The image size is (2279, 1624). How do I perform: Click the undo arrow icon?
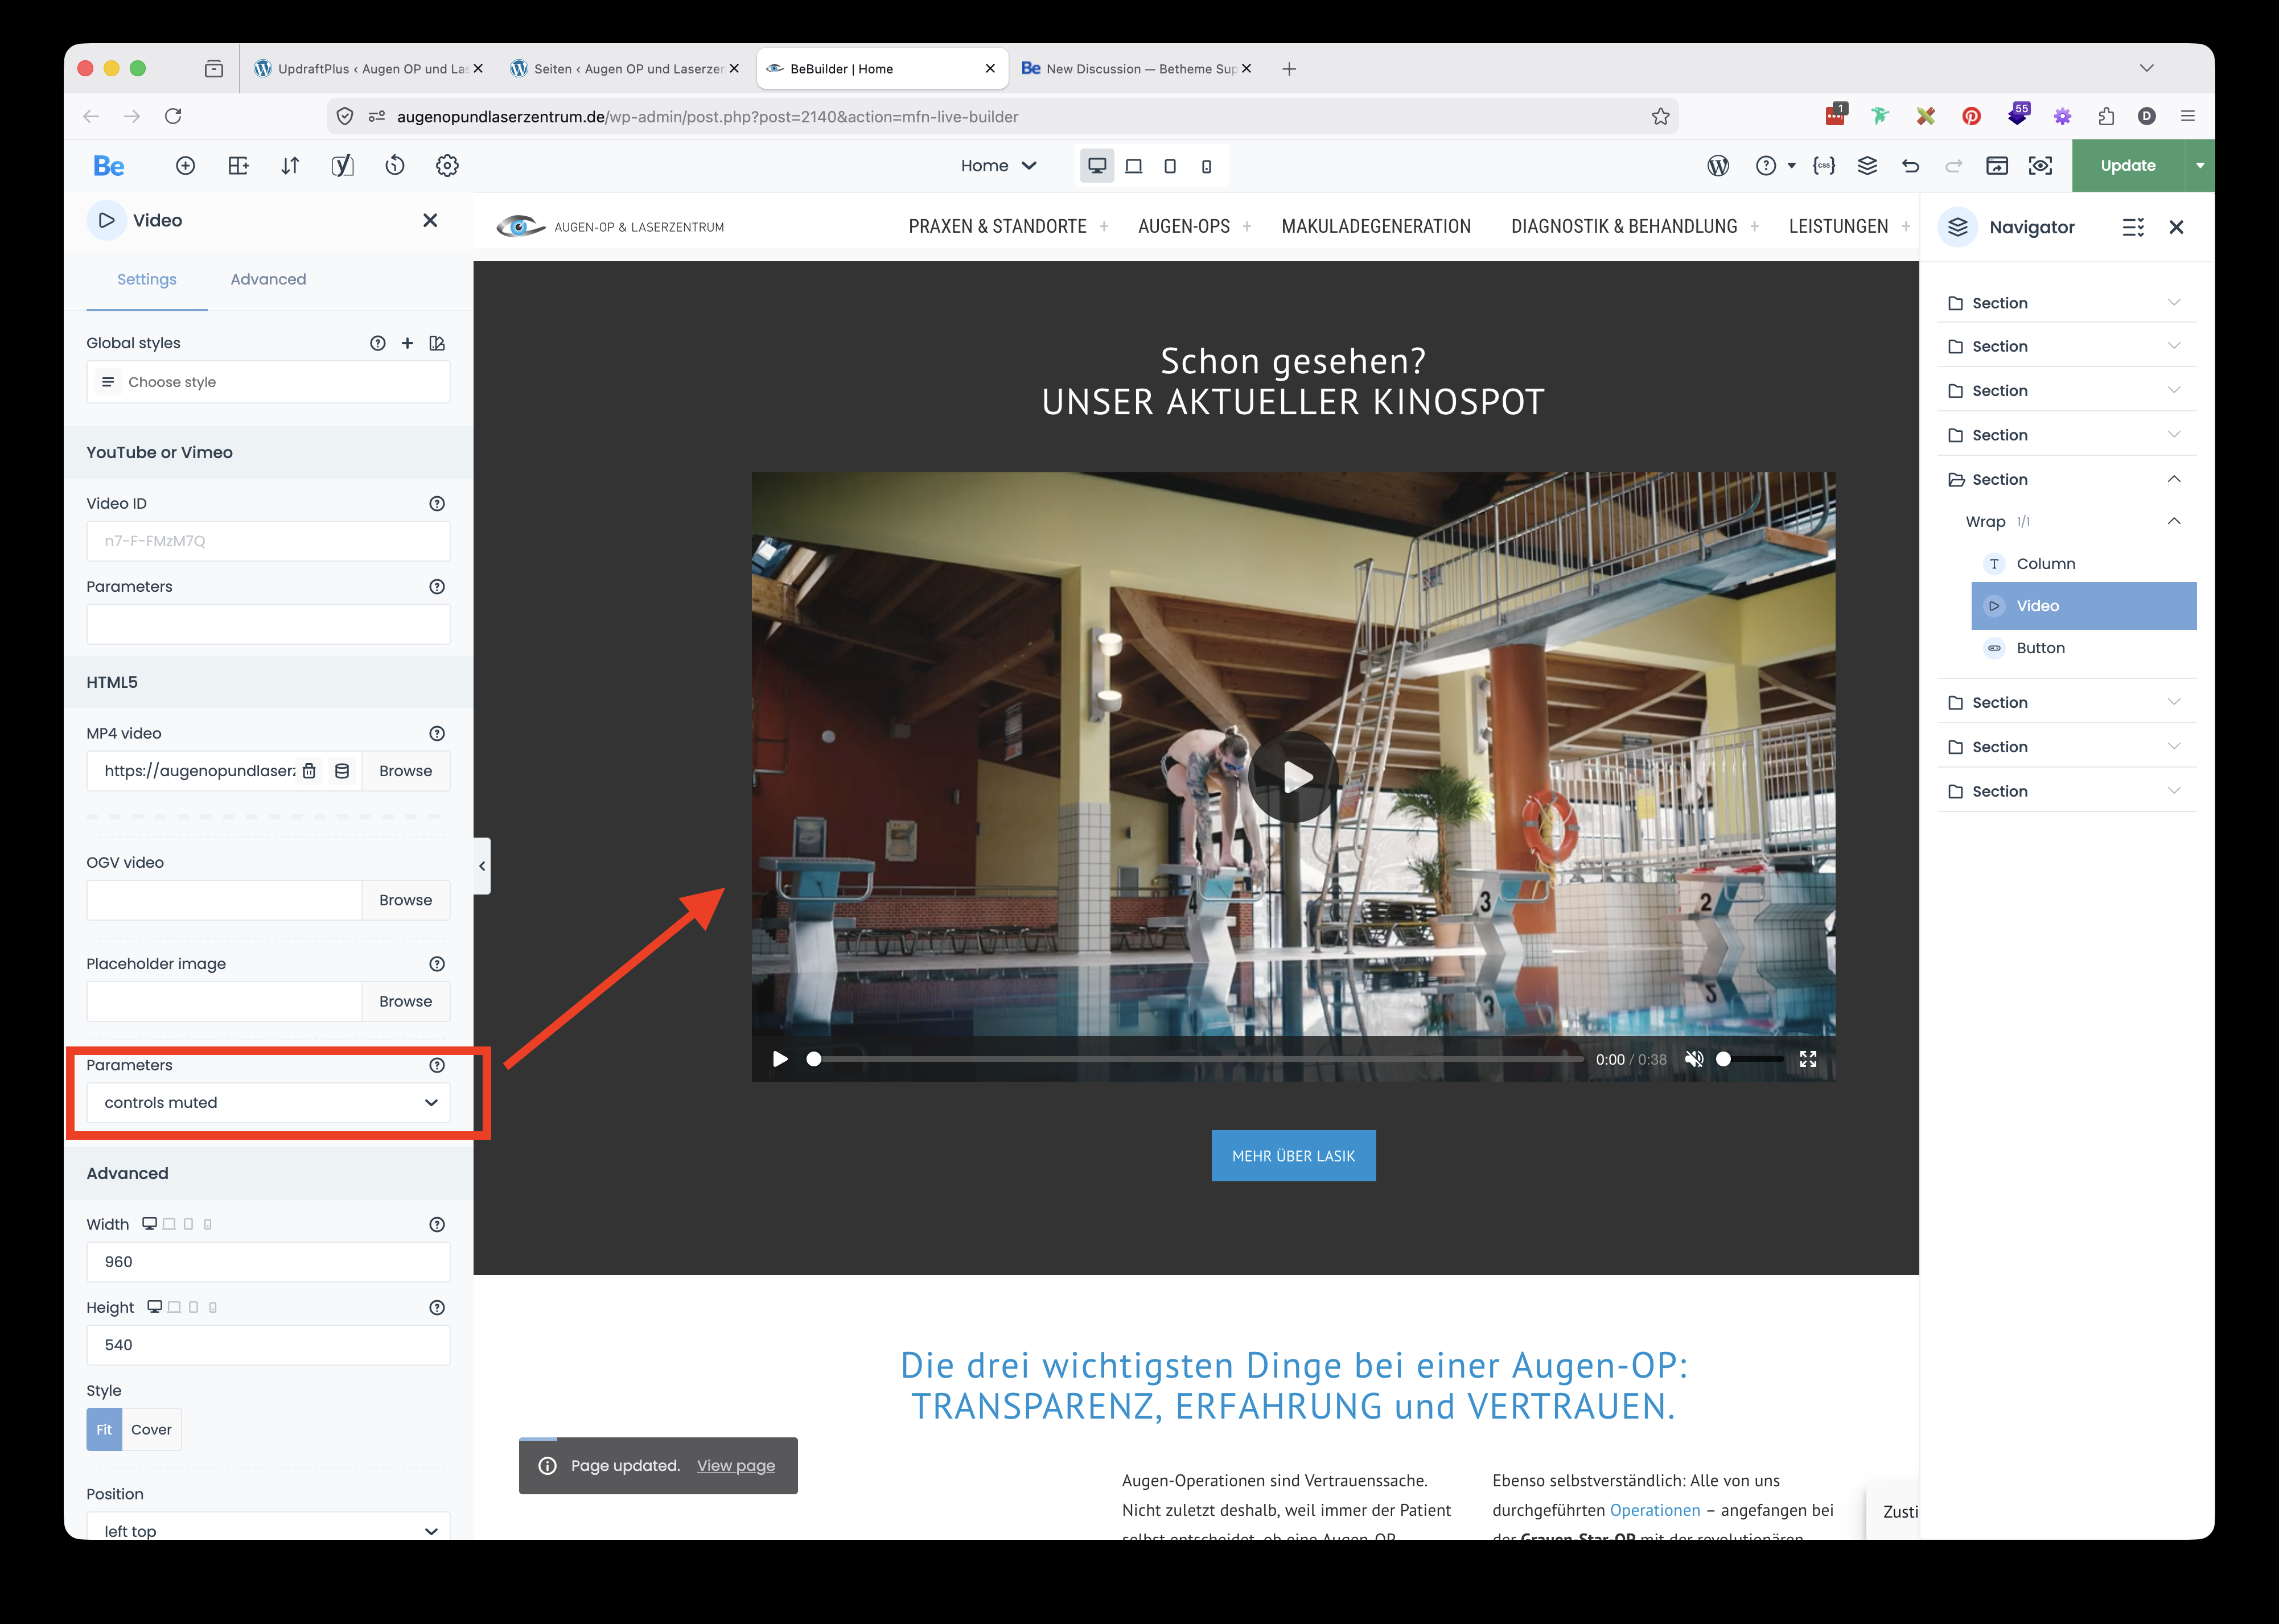coord(1910,166)
